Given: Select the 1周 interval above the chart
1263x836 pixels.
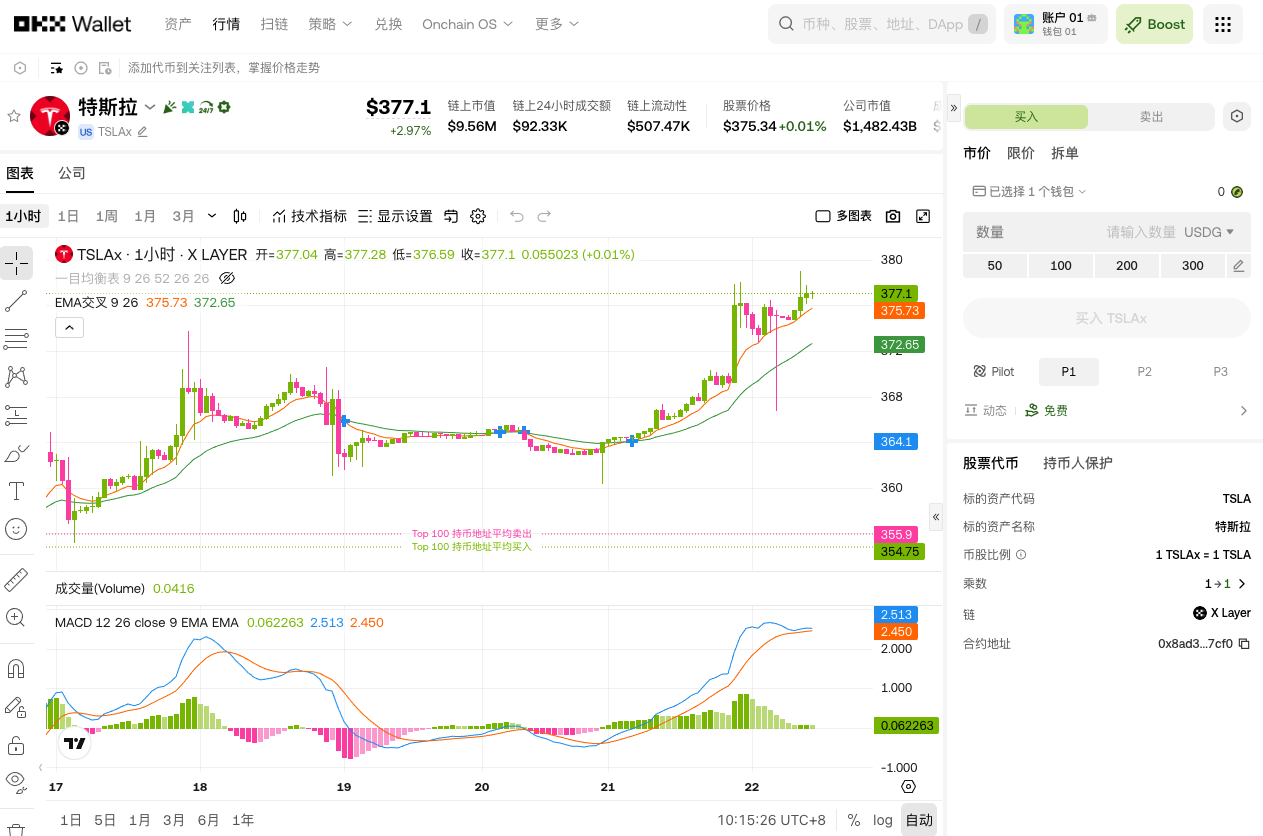Looking at the screenshot, I should (107, 216).
